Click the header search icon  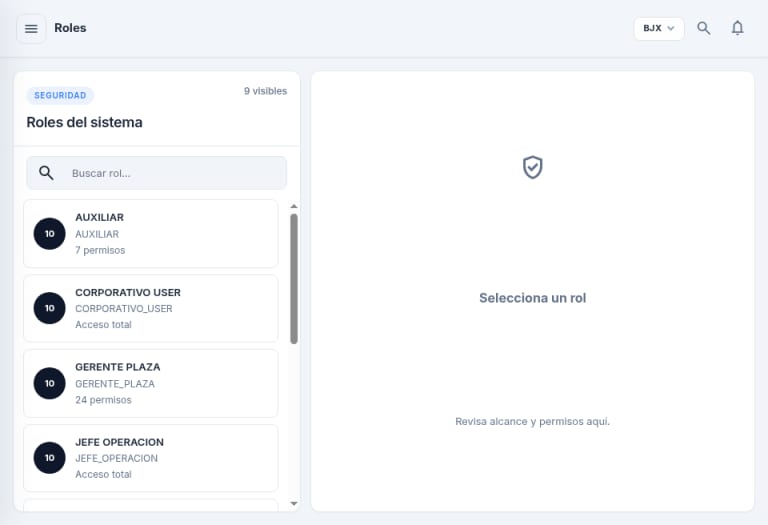704,28
